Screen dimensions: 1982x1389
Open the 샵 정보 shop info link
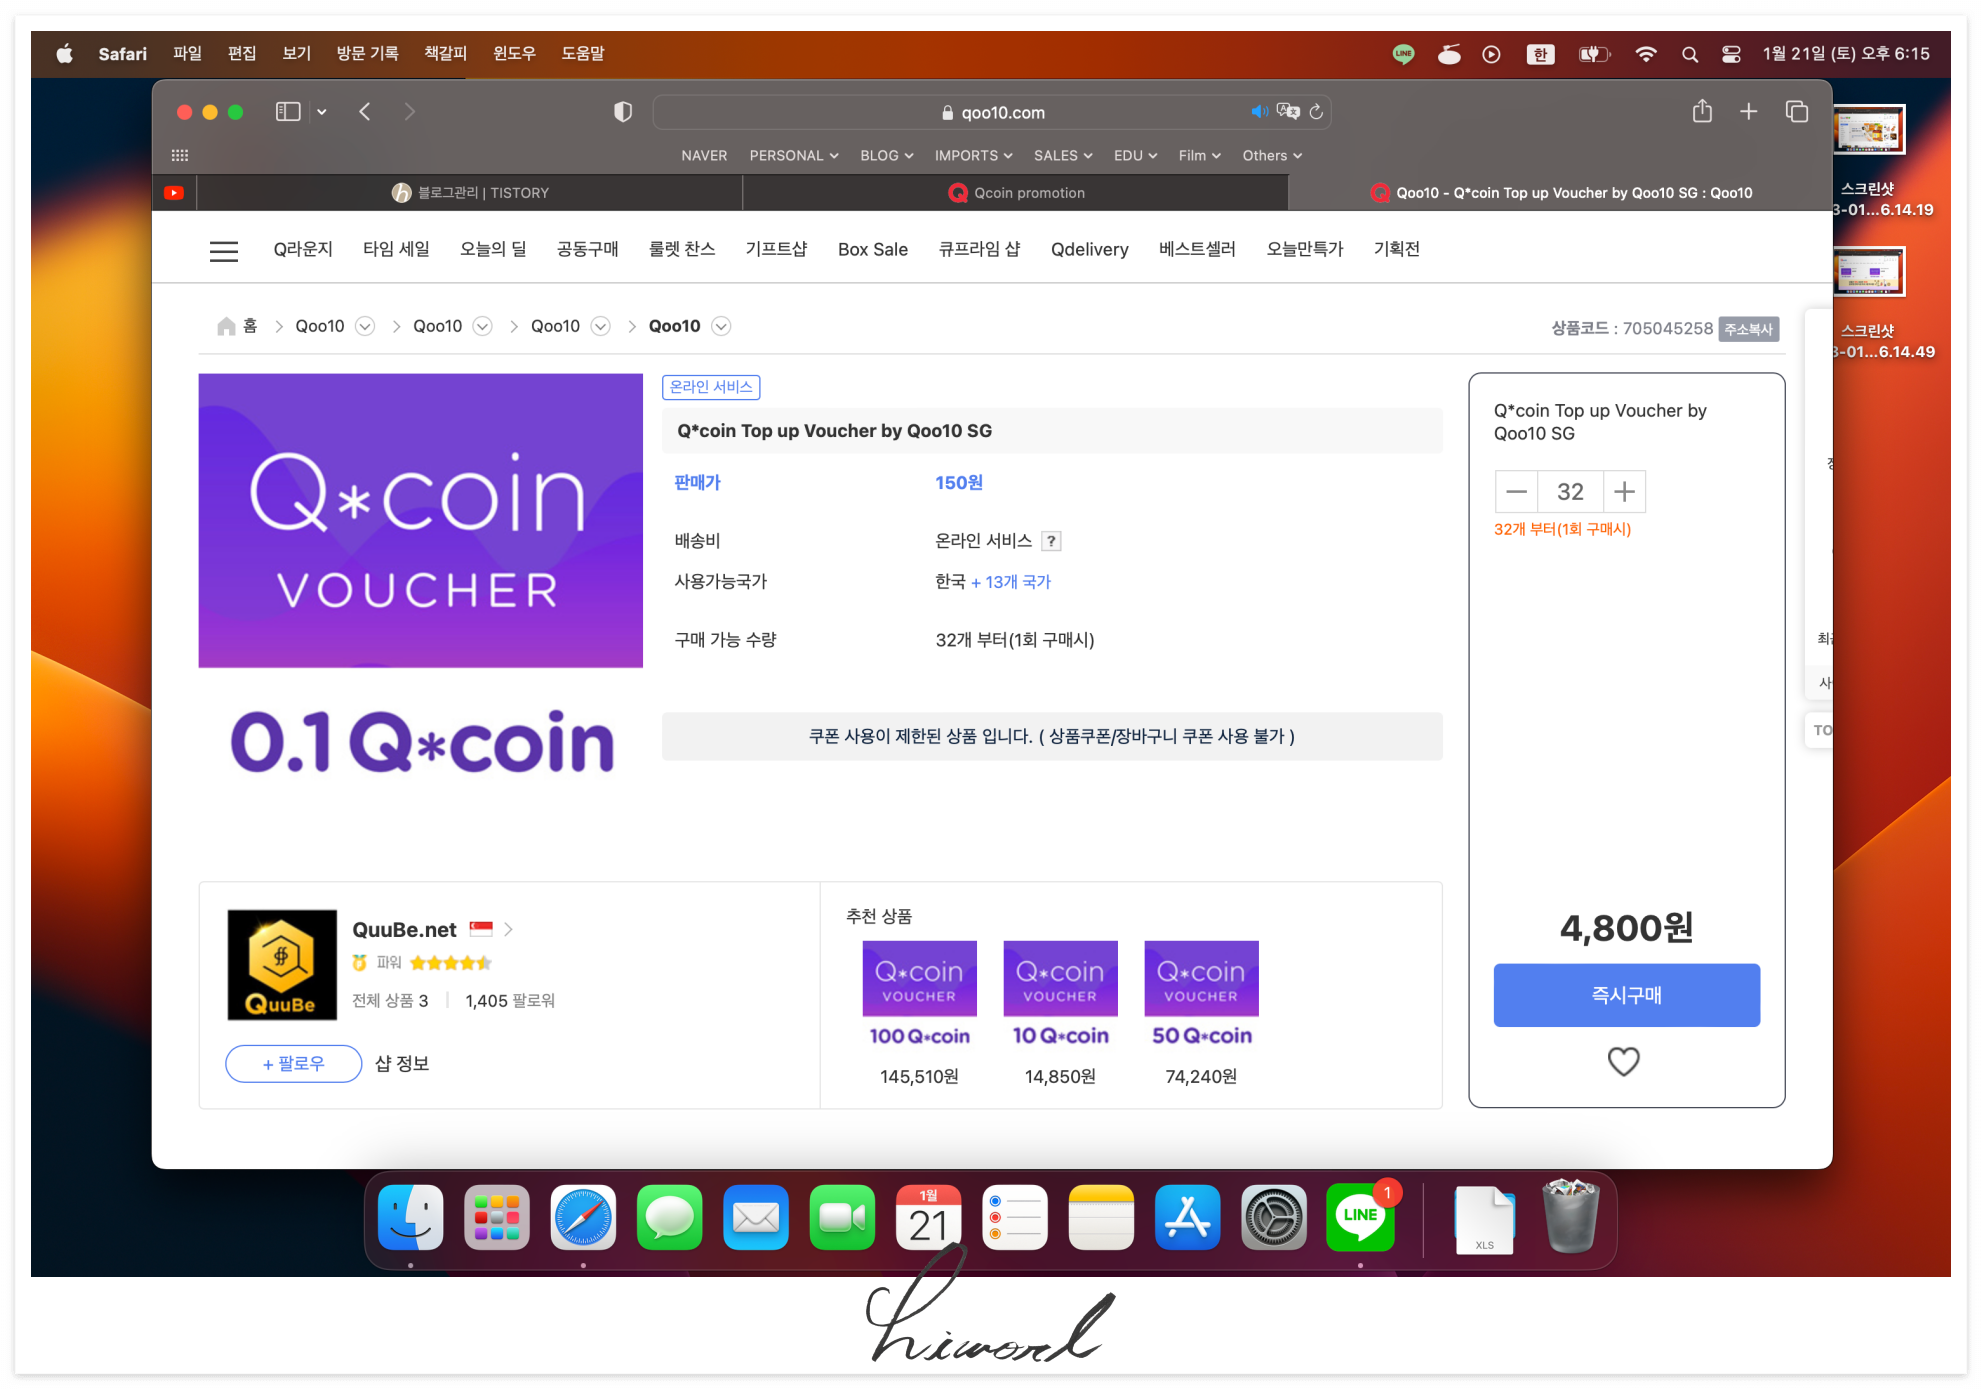coord(401,1064)
